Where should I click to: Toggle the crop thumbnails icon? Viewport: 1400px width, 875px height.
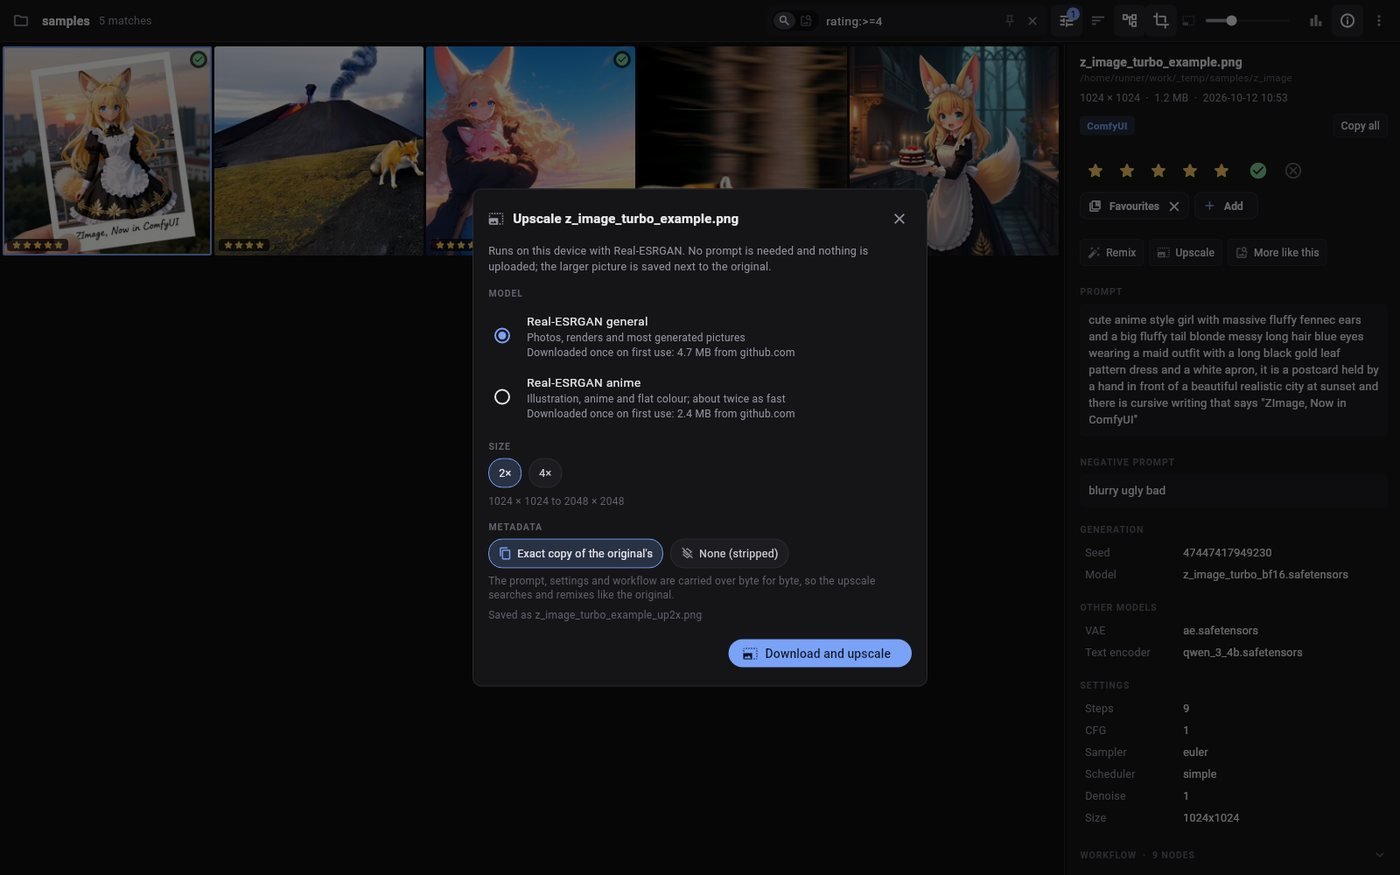coord(1161,20)
